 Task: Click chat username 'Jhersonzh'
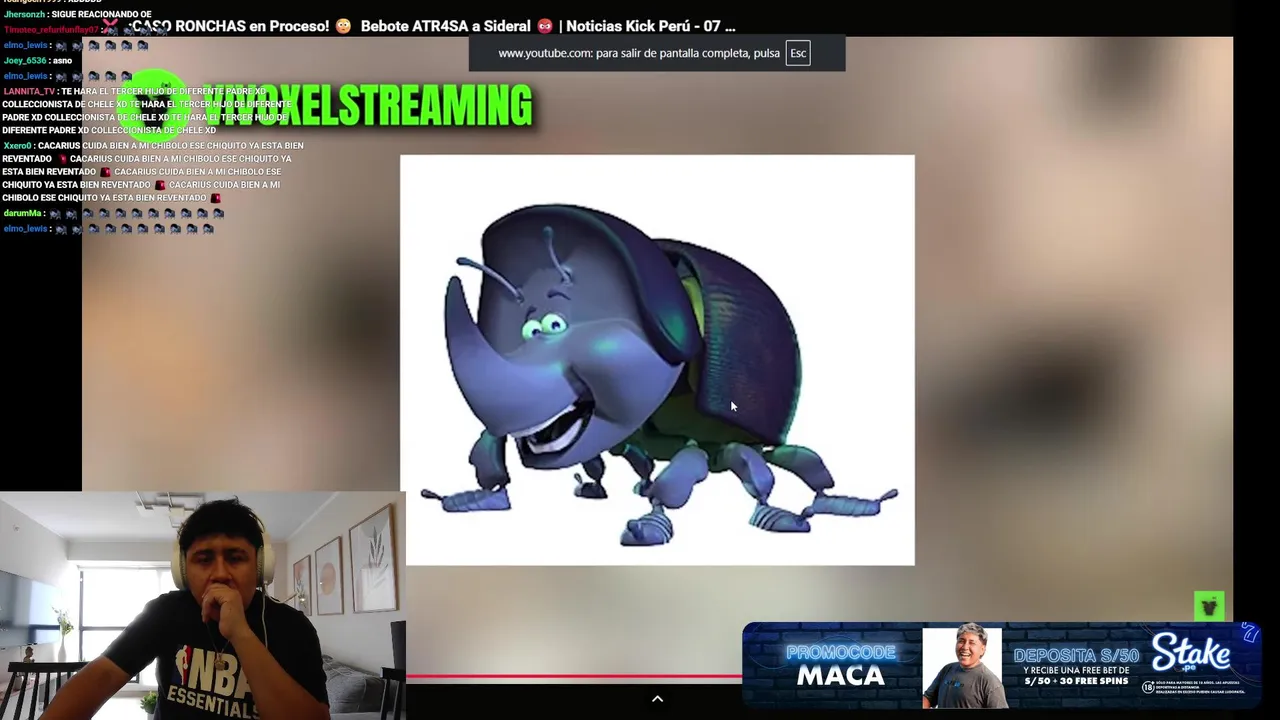pos(23,15)
